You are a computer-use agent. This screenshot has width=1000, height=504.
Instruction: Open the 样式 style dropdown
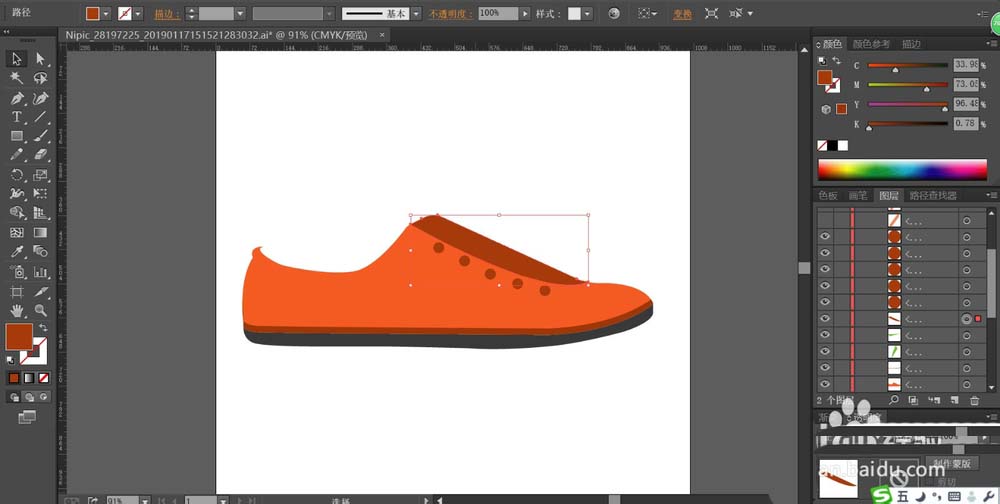pos(587,14)
